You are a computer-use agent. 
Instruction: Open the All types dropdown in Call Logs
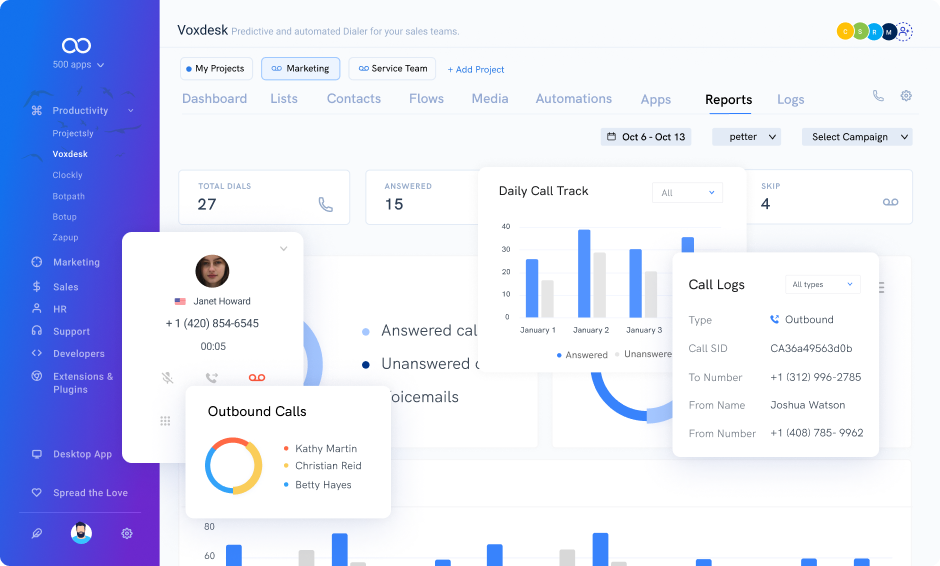822,285
